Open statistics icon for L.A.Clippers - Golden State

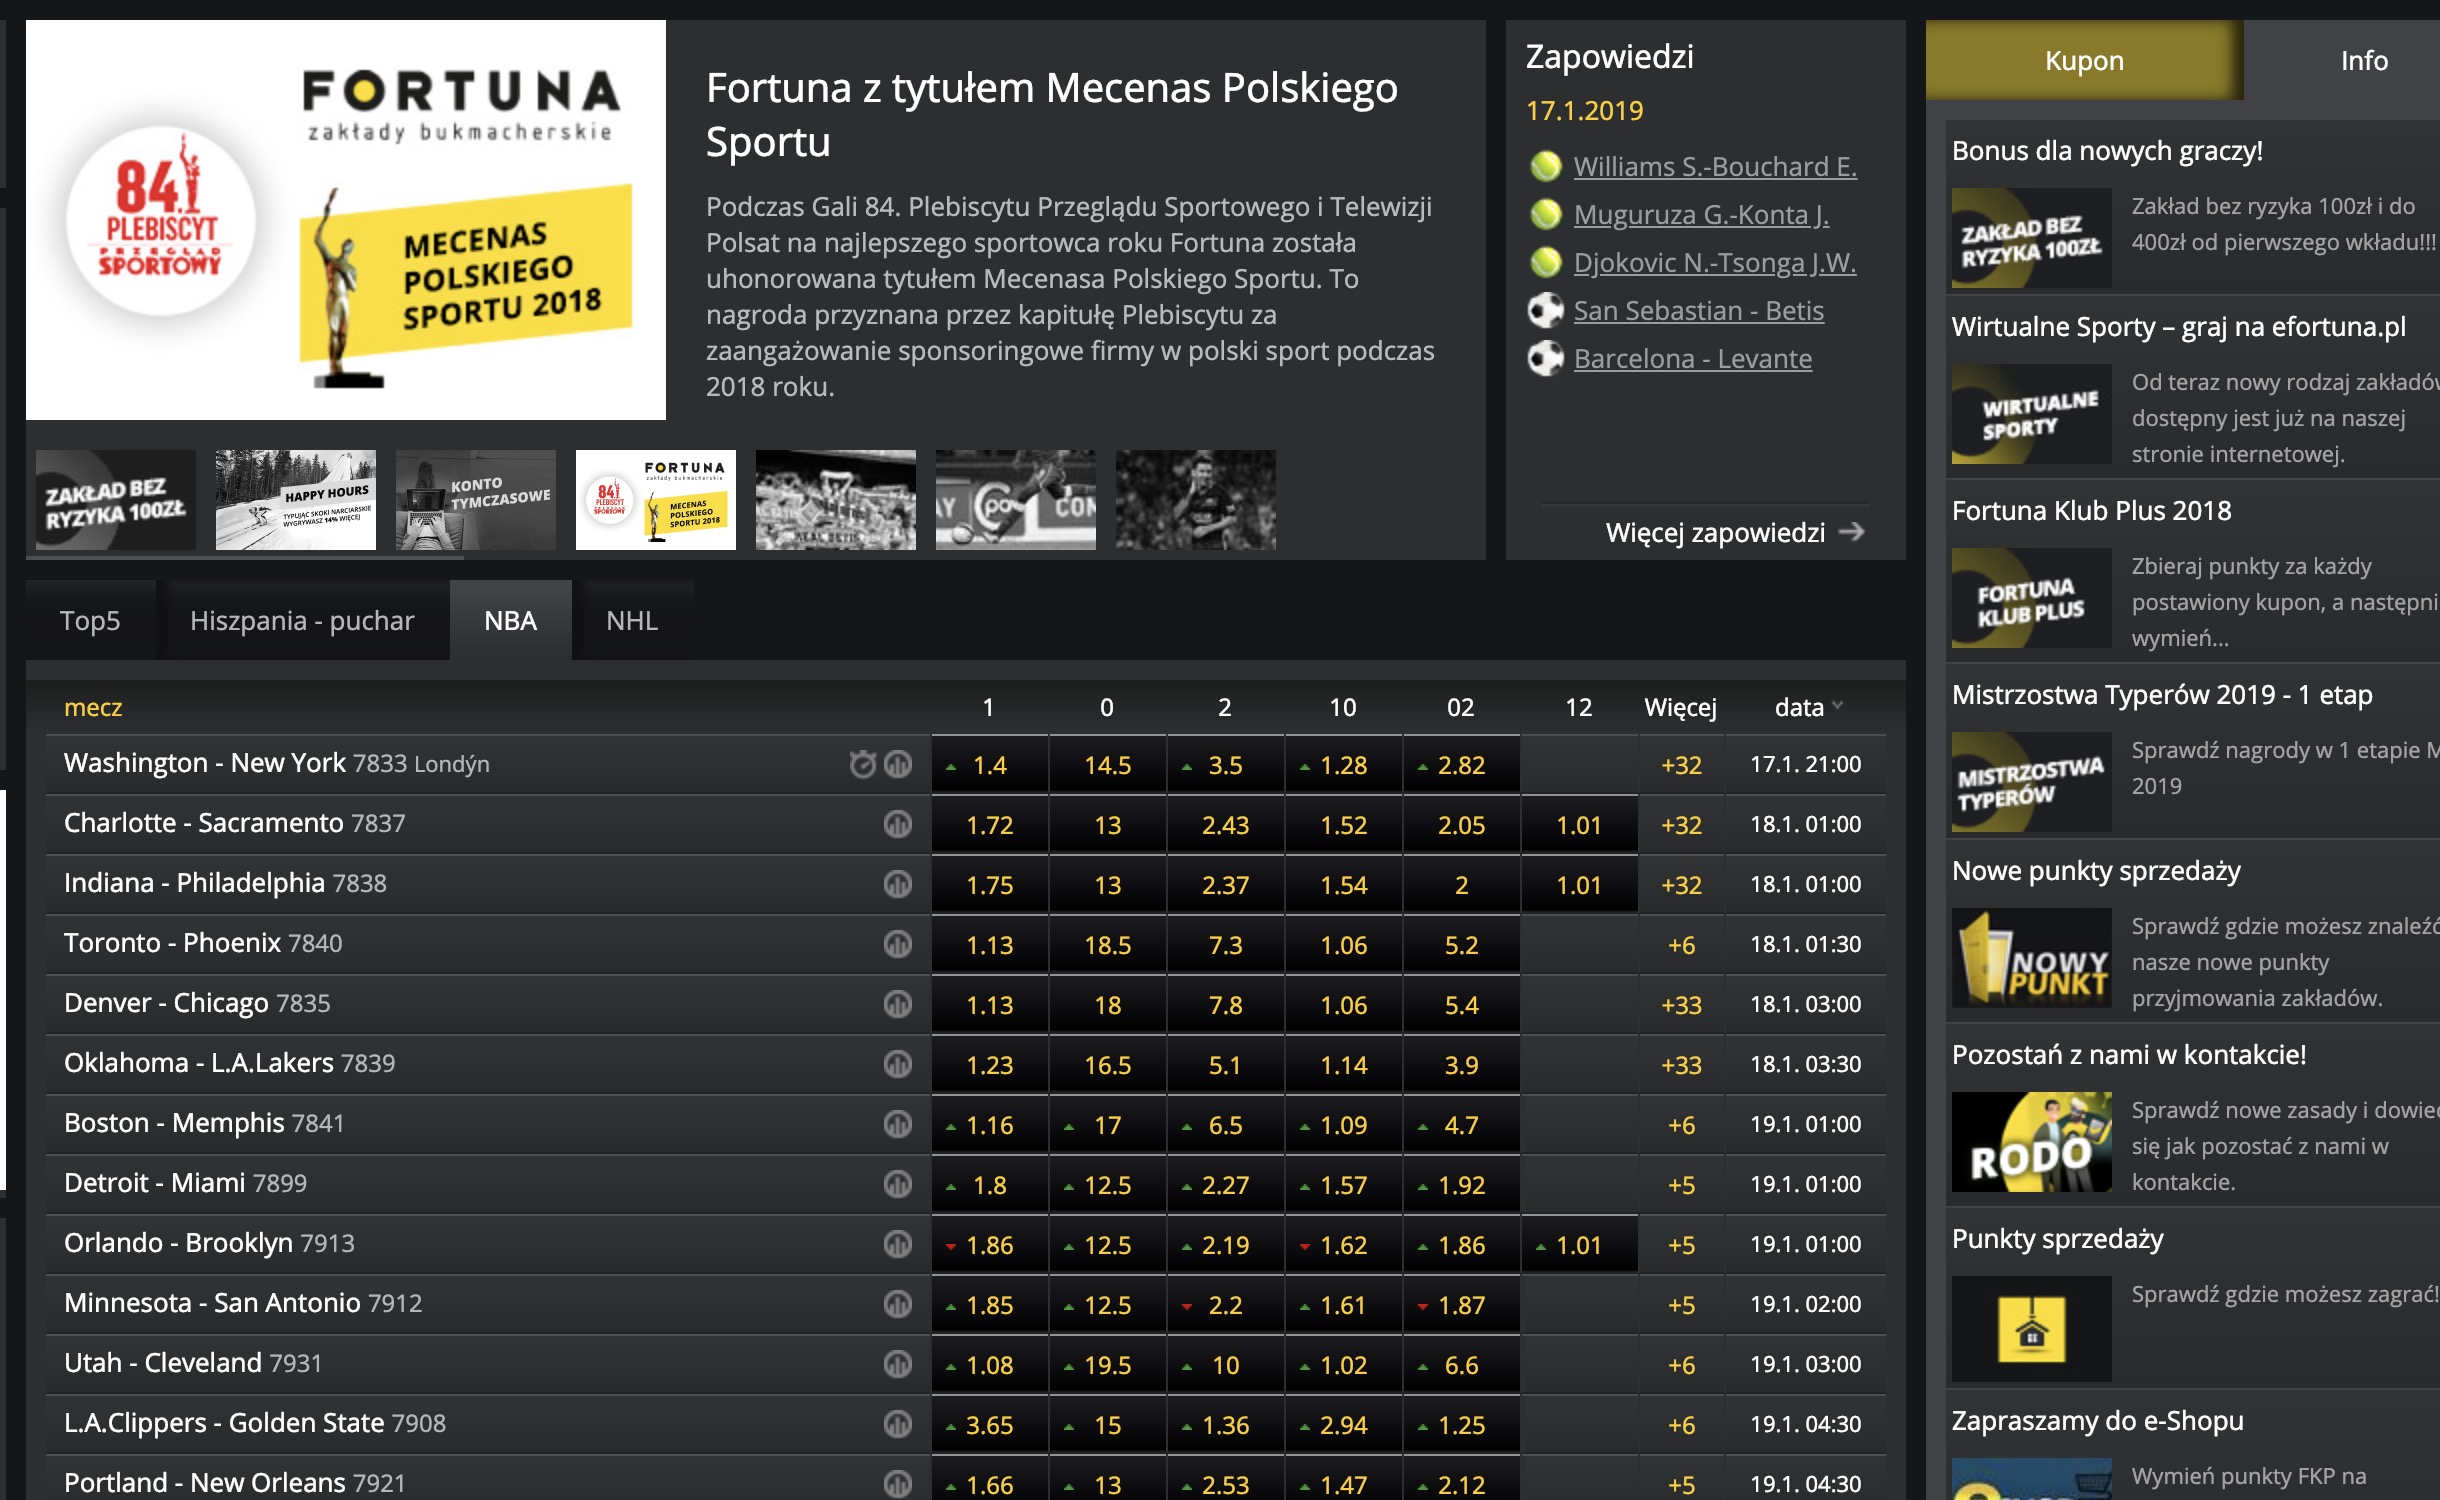click(898, 1424)
